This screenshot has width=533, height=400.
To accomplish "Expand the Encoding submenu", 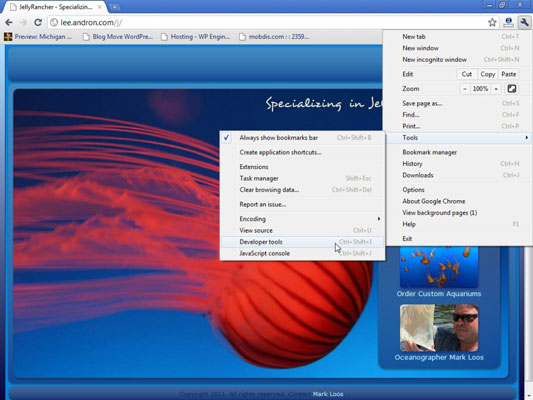I will click(303, 219).
